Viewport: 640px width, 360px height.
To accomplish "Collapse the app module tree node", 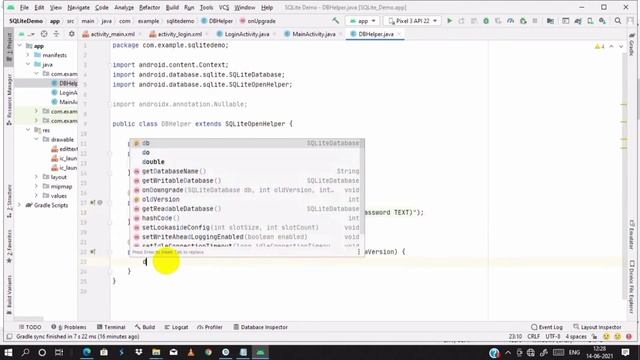I will click(x=20, y=46).
